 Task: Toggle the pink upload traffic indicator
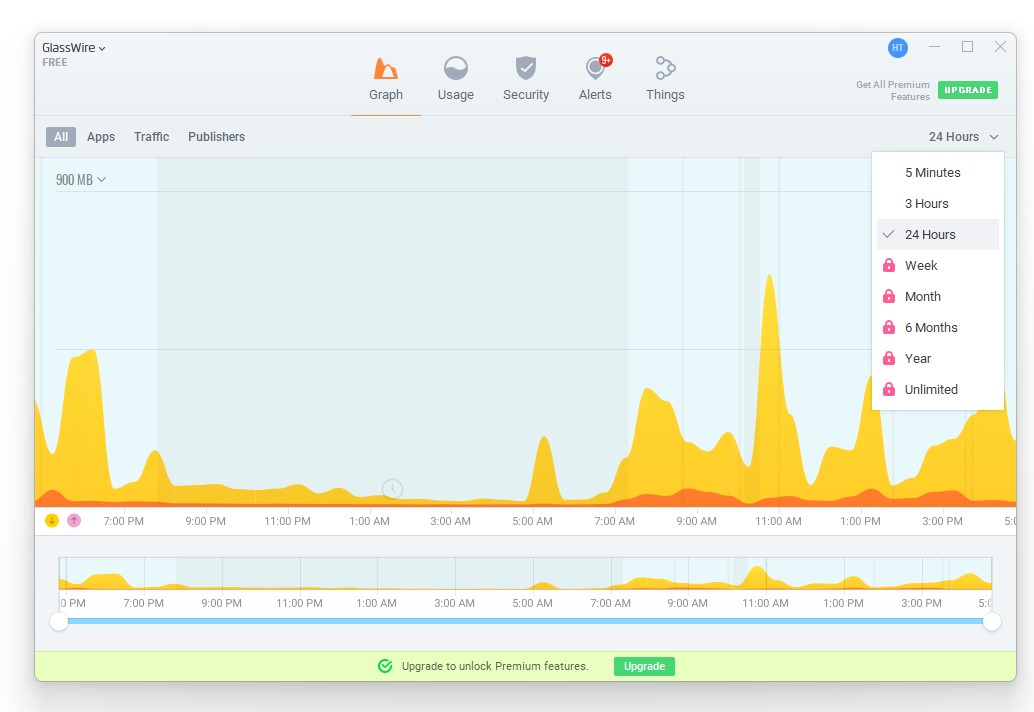[x=74, y=521]
